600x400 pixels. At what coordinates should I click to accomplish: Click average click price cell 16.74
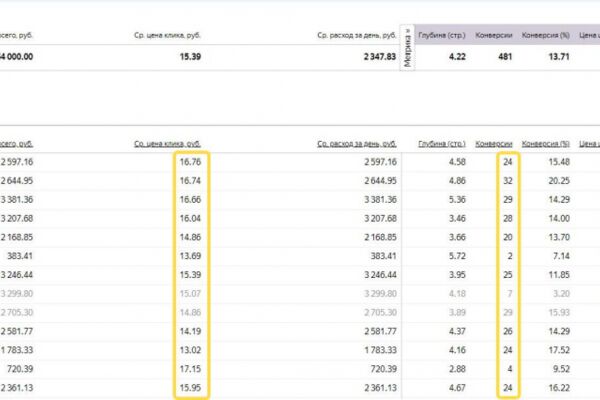pos(190,181)
